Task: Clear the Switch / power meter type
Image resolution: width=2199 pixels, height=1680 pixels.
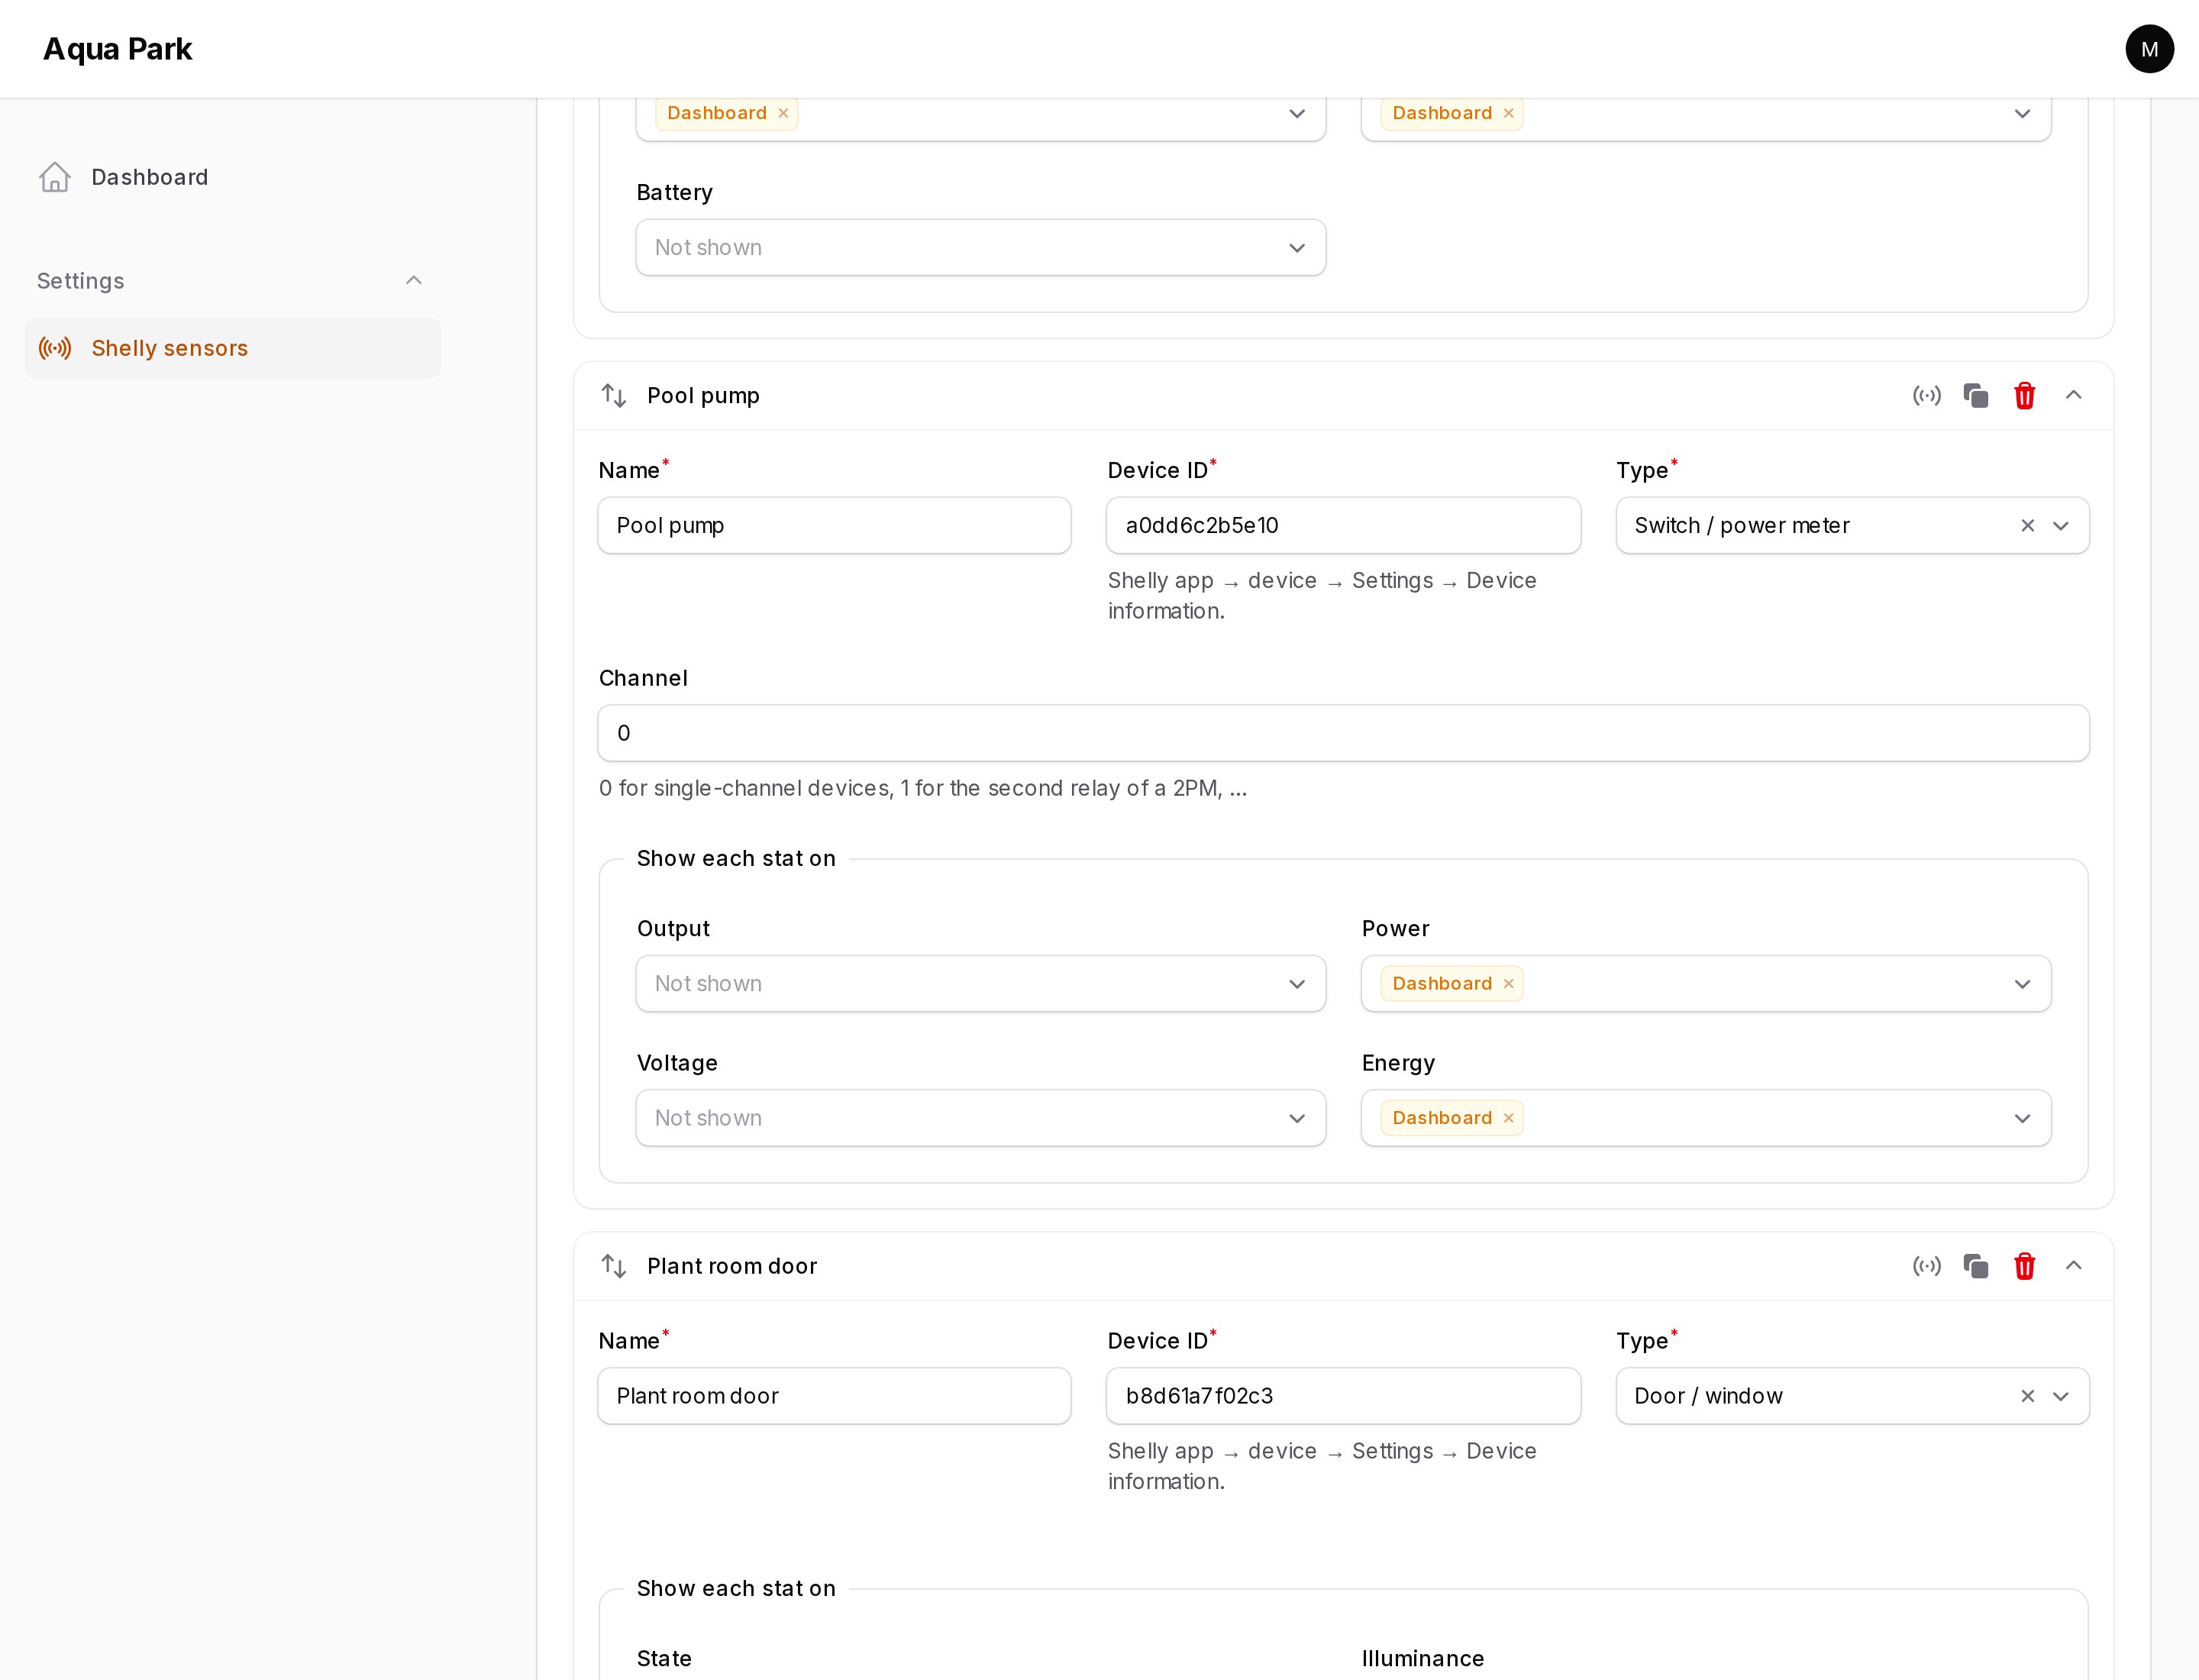Action: coord(2027,525)
